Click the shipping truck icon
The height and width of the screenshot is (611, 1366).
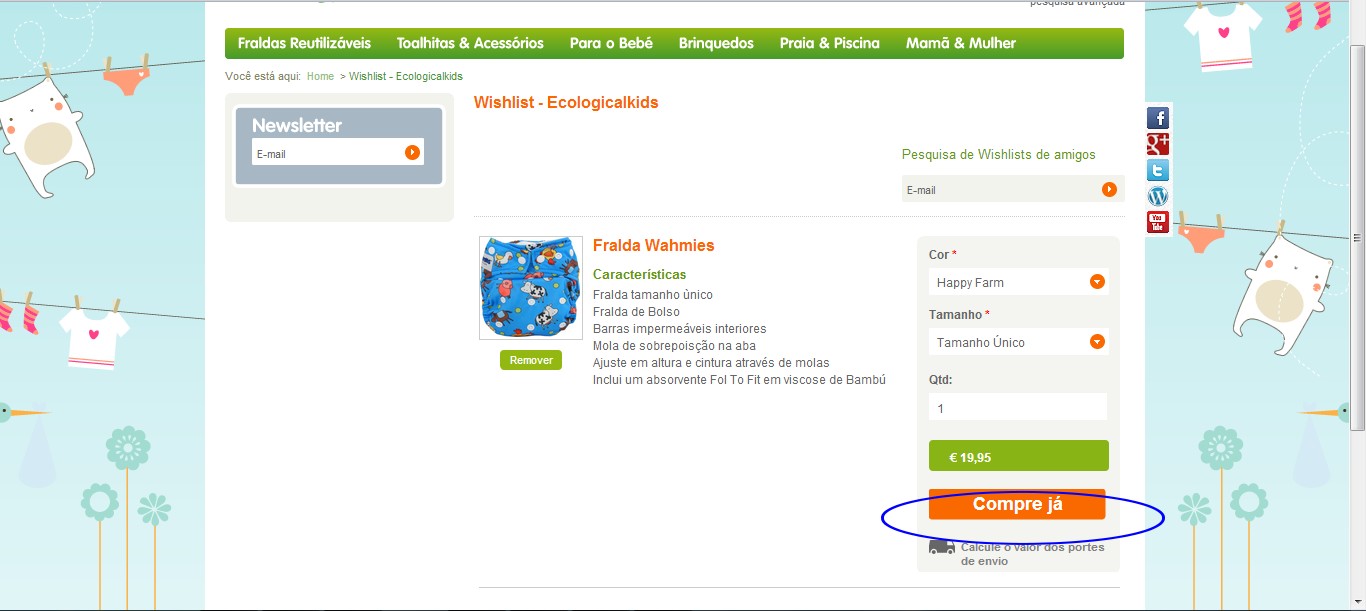pos(942,548)
